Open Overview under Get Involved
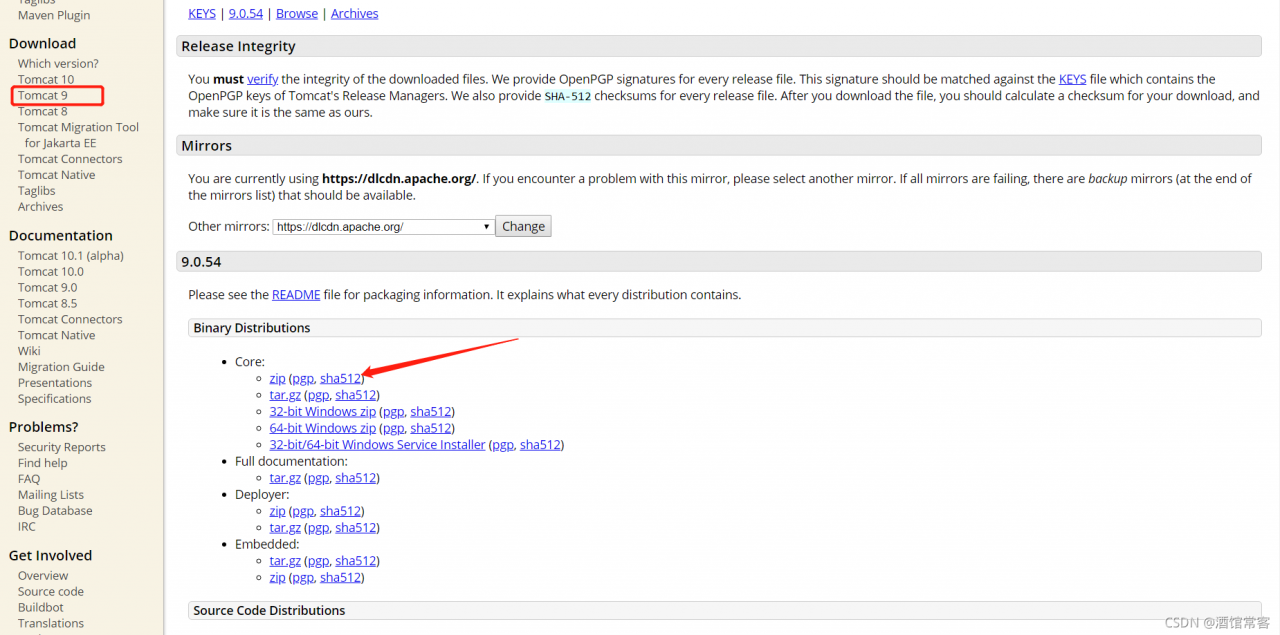This screenshot has height=635, width=1280. click(43, 576)
